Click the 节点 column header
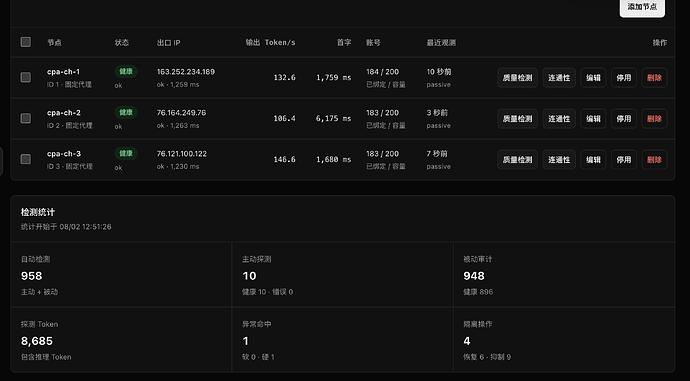 [x=55, y=43]
